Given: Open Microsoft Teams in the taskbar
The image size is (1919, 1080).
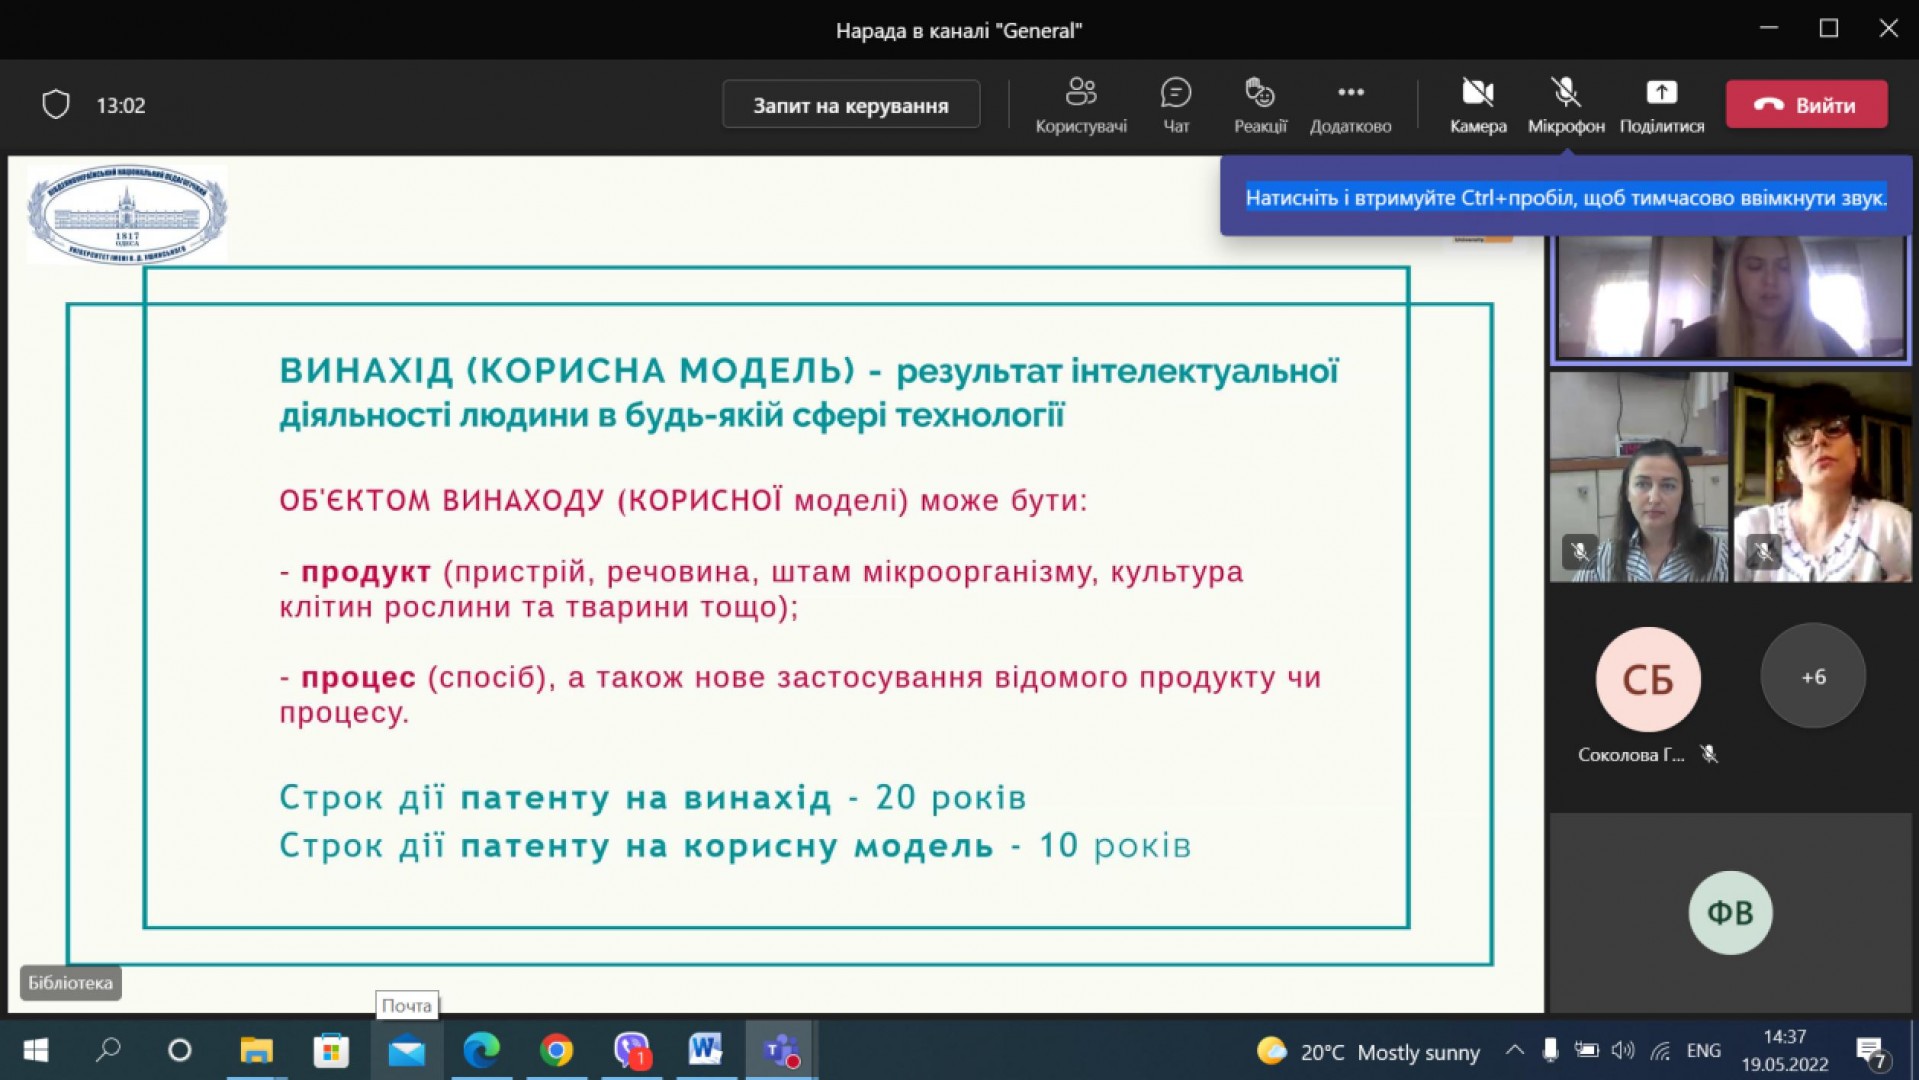Looking at the screenshot, I should click(780, 1051).
